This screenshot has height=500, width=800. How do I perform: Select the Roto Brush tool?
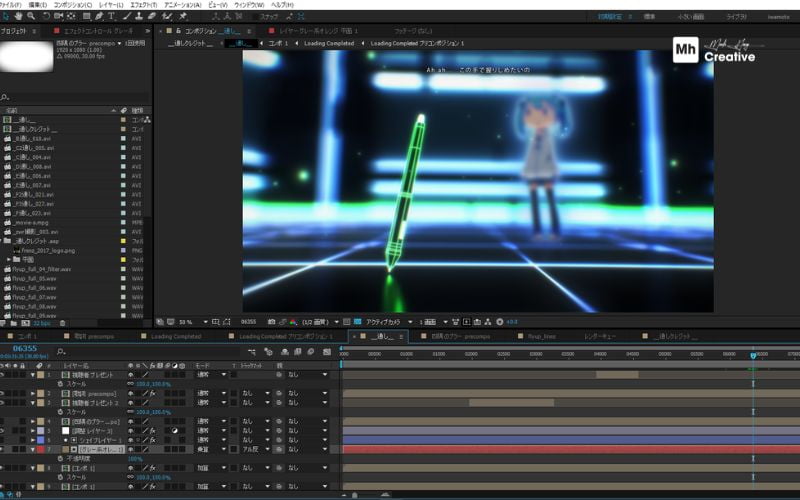pyautogui.click(x=167, y=16)
